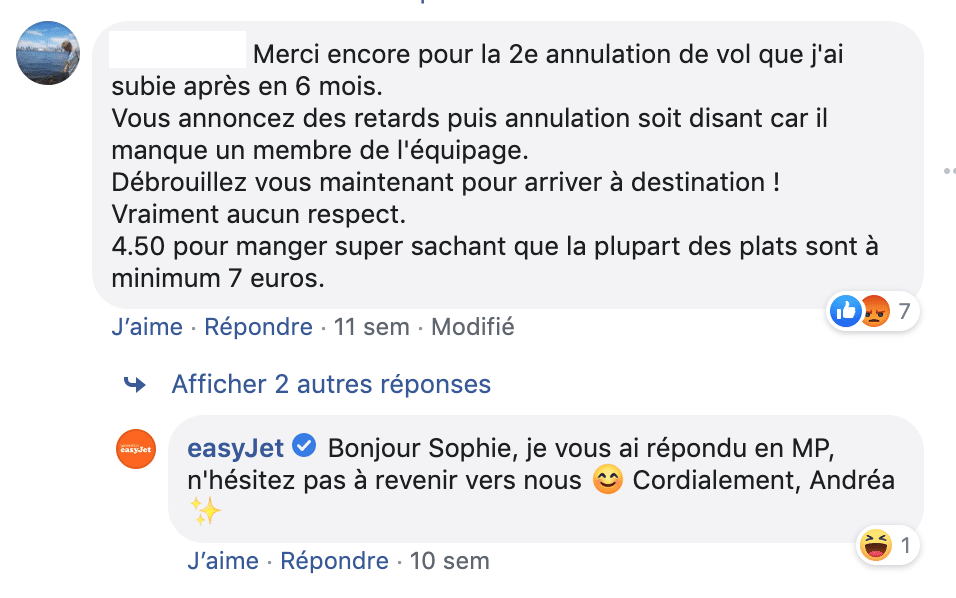Open reaction count 7 on first comment
Screen dimensions: 956x598
pyautogui.click(x=904, y=312)
